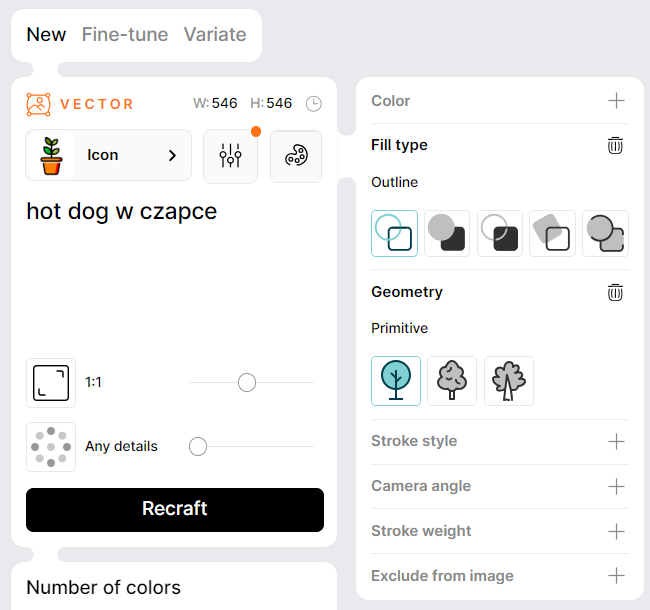Click the Vector mode image icon
Screen dimensions: 650x610
[x=38, y=104]
